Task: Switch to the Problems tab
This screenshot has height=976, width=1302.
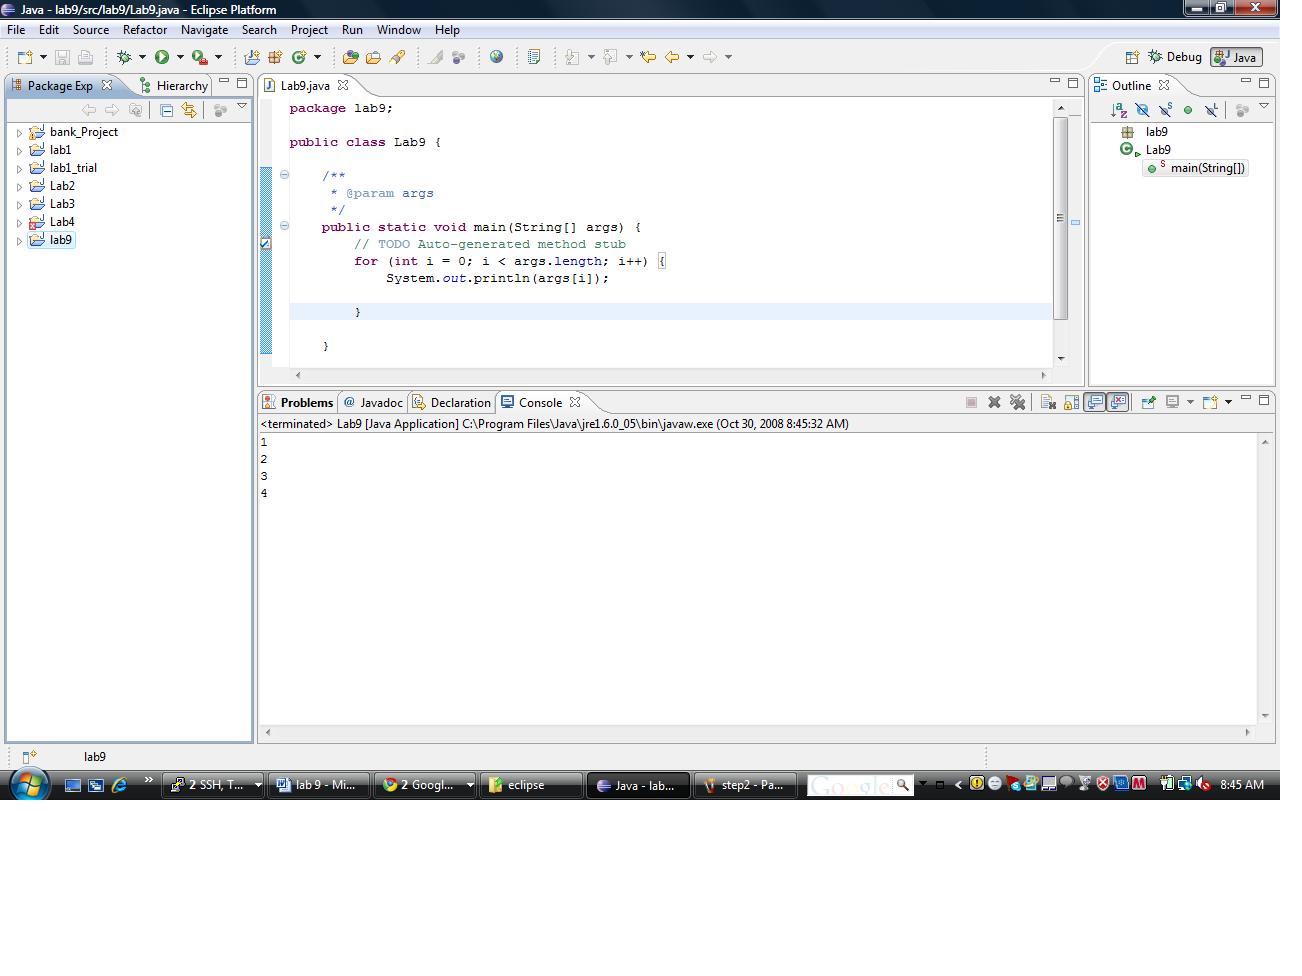Action: [298, 402]
